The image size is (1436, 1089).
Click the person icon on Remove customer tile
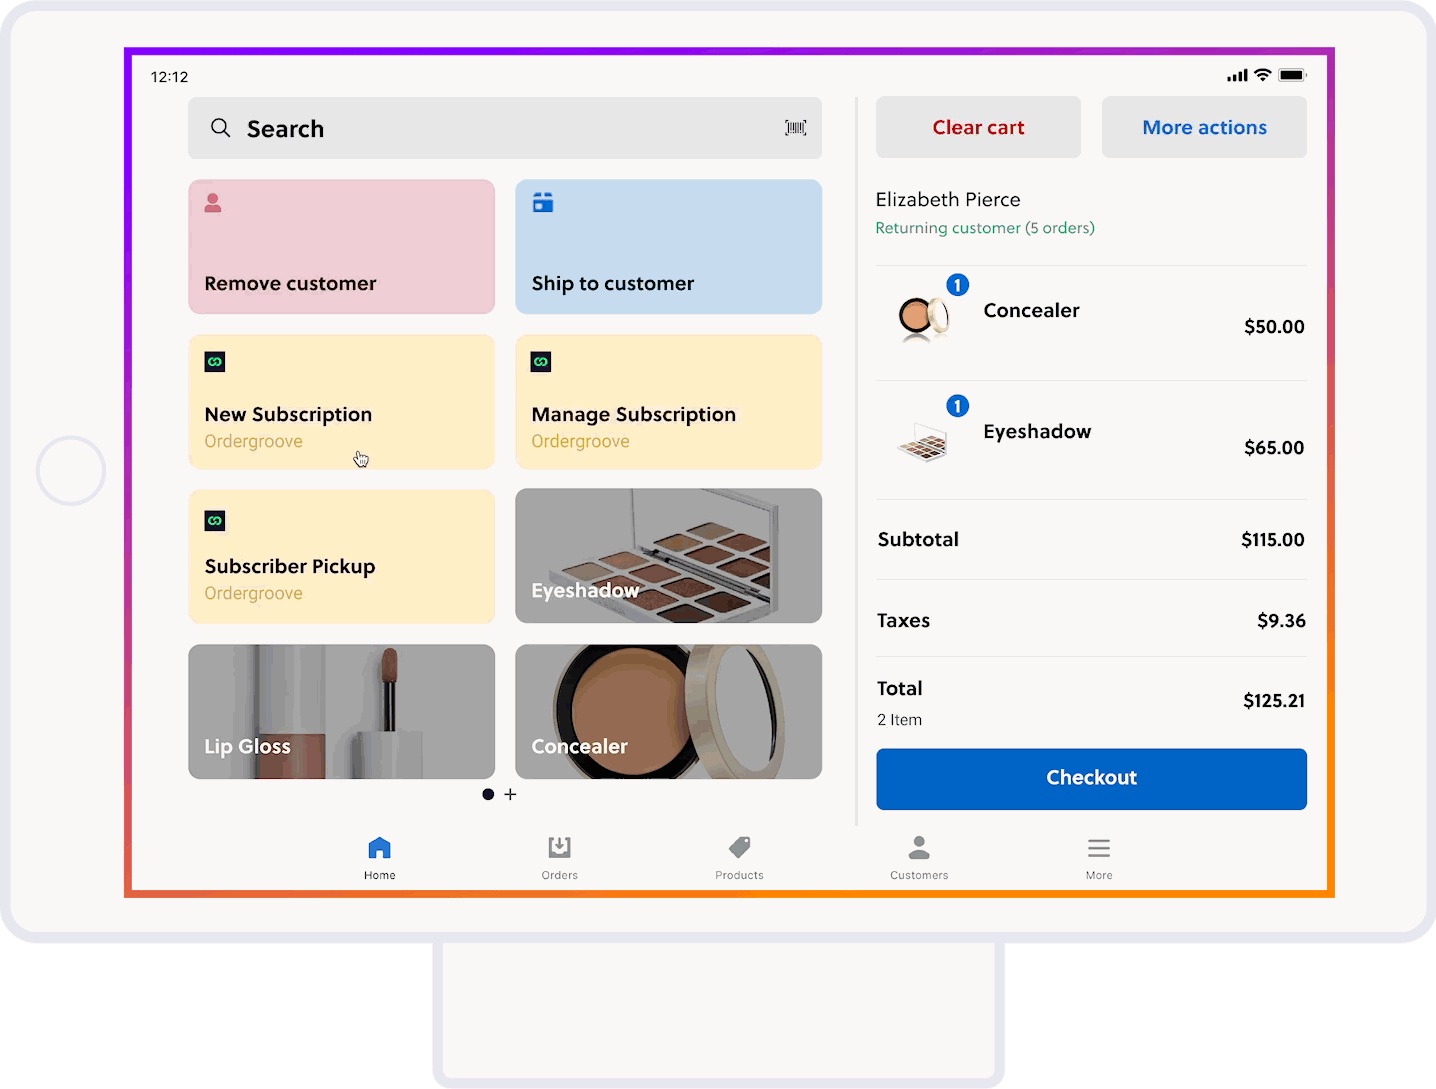click(x=213, y=203)
